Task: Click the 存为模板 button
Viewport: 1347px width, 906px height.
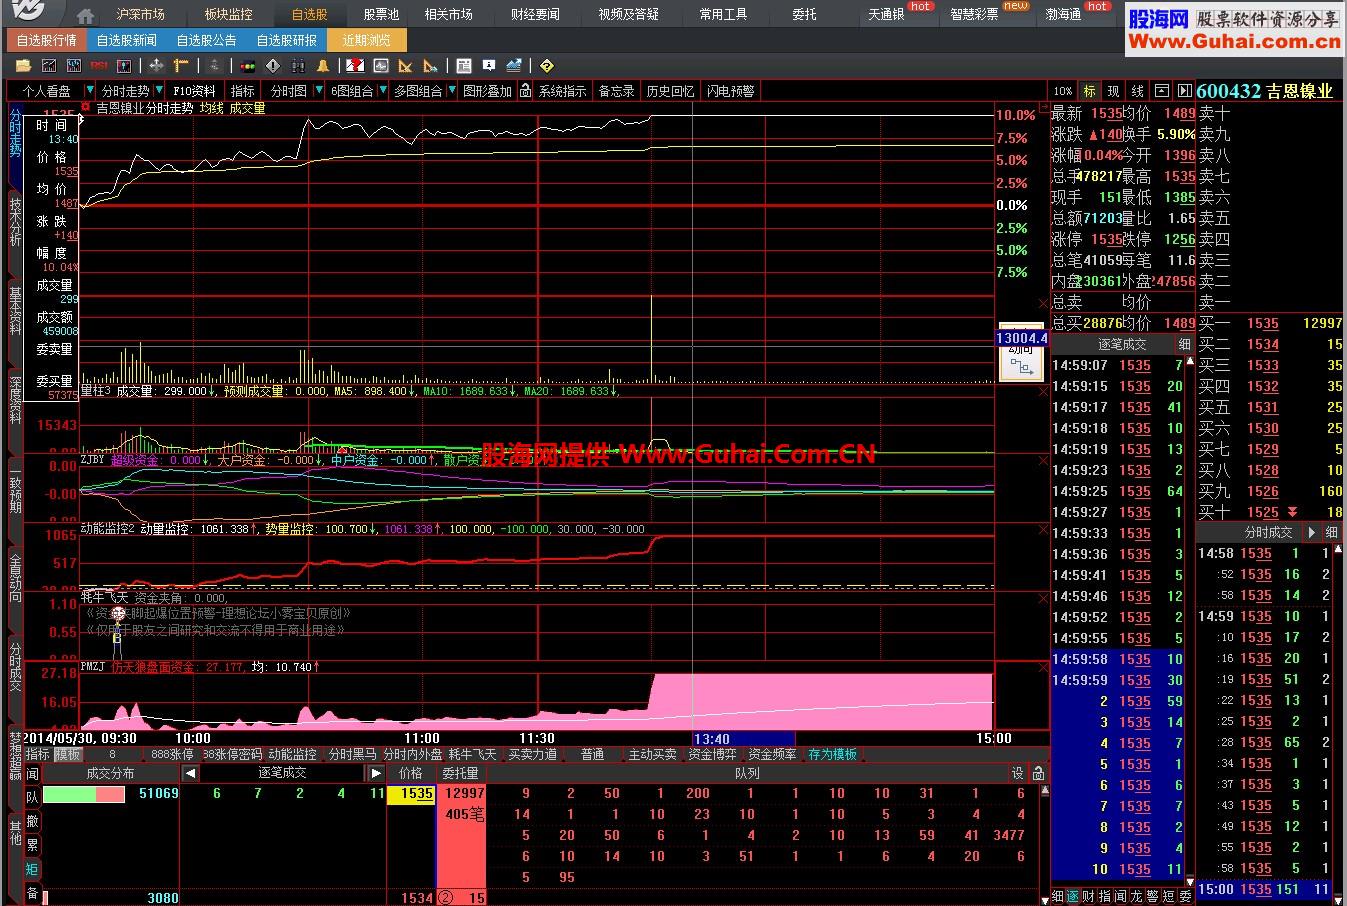Action: tap(833, 754)
